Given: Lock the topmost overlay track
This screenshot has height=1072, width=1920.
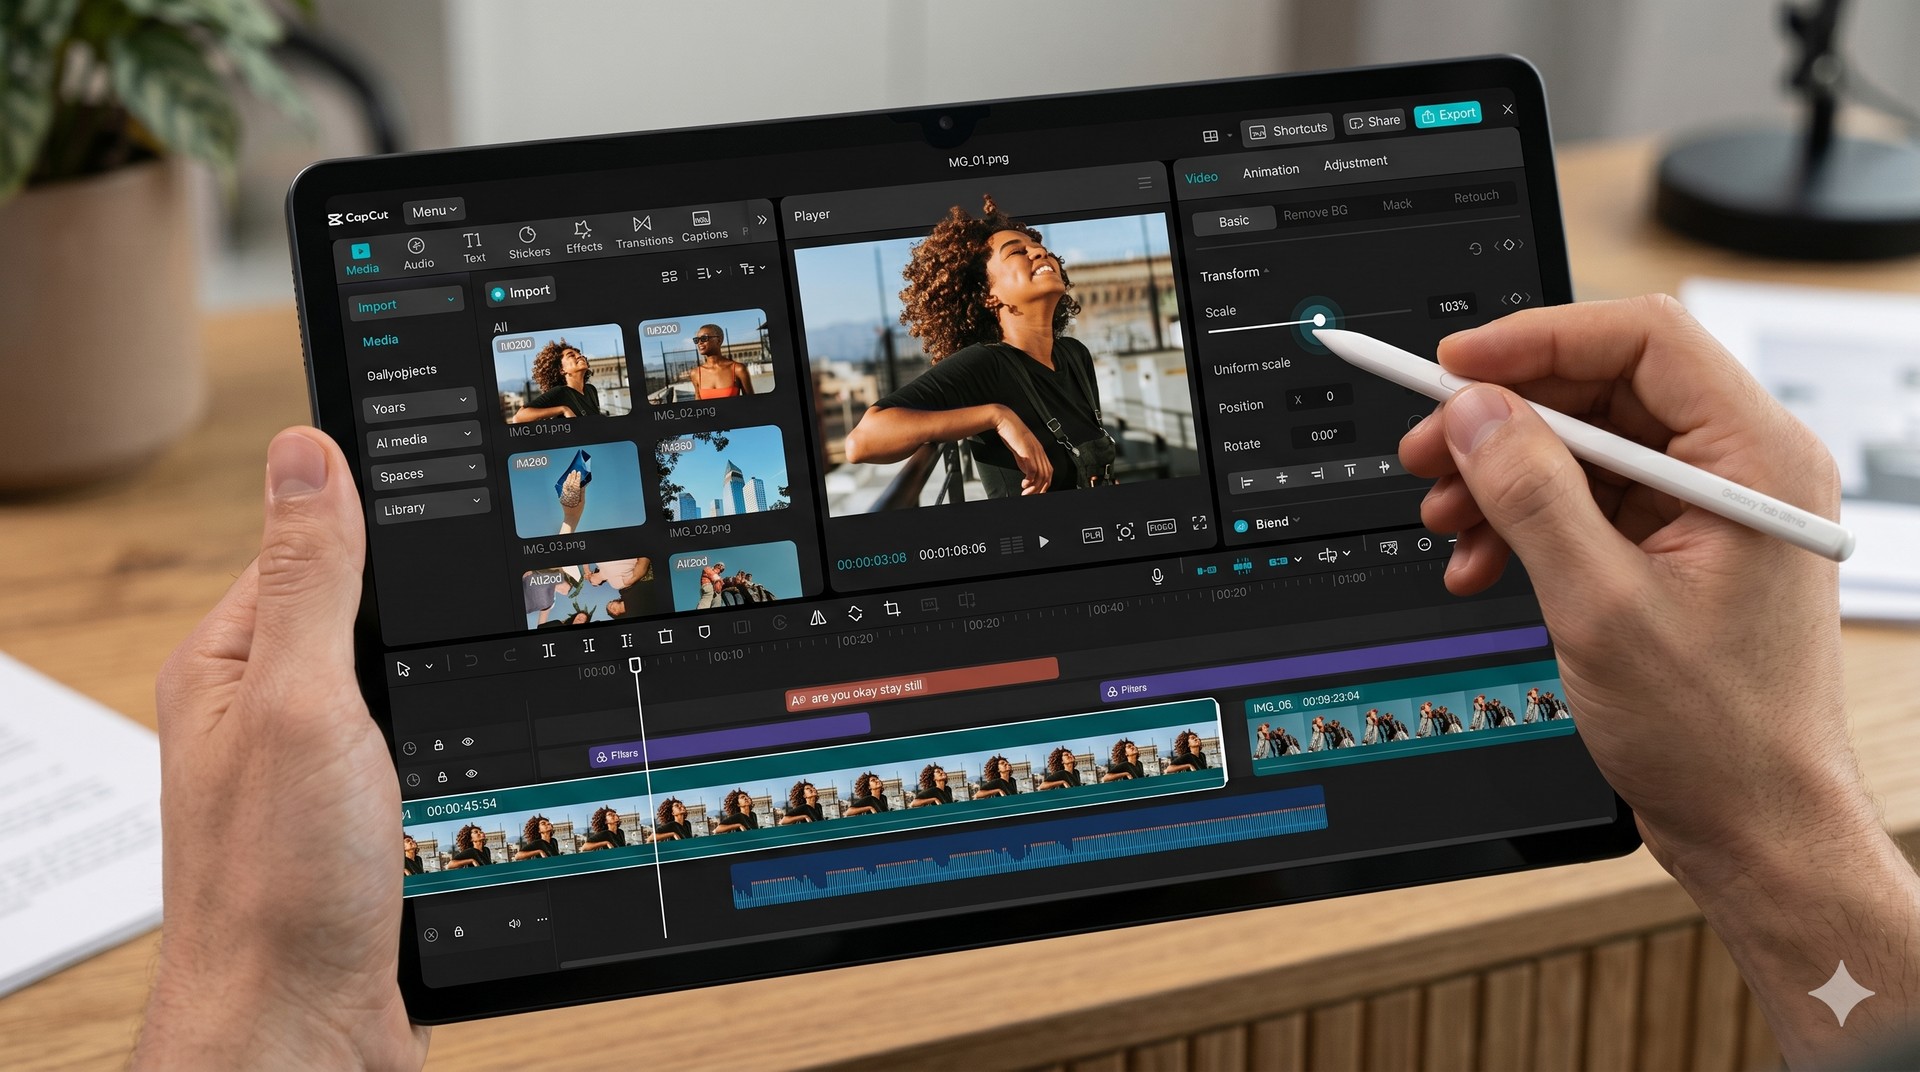Looking at the screenshot, I should point(438,745).
